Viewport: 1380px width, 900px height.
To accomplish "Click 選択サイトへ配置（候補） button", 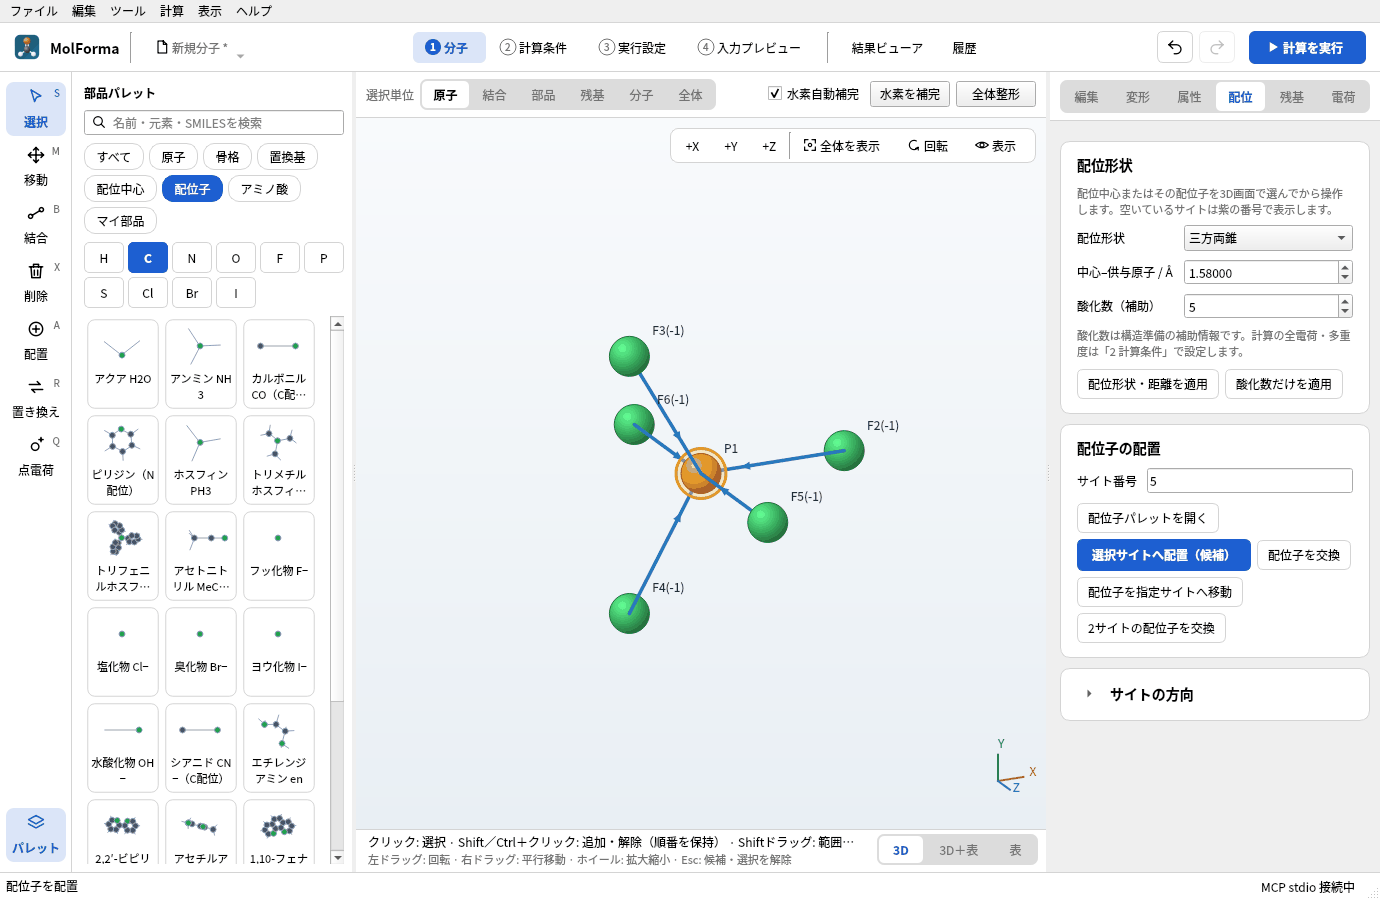I will point(1164,555).
